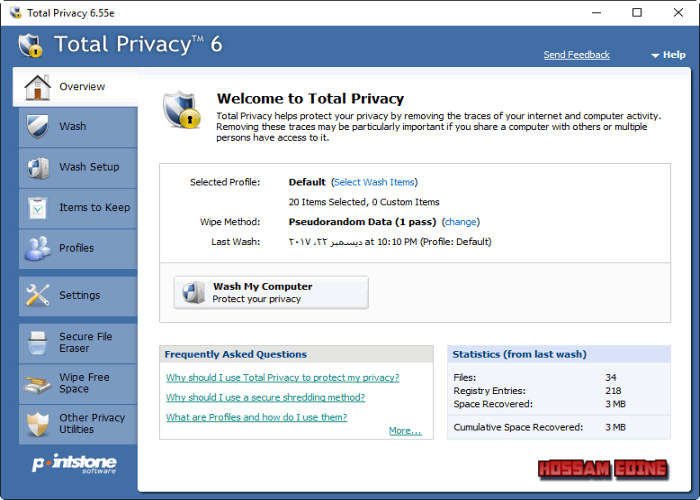Image resolution: width=700 pixels, height=500 pixels.
Task: Click 'Frequently Asked Questions' header
Action: [235, 354]
